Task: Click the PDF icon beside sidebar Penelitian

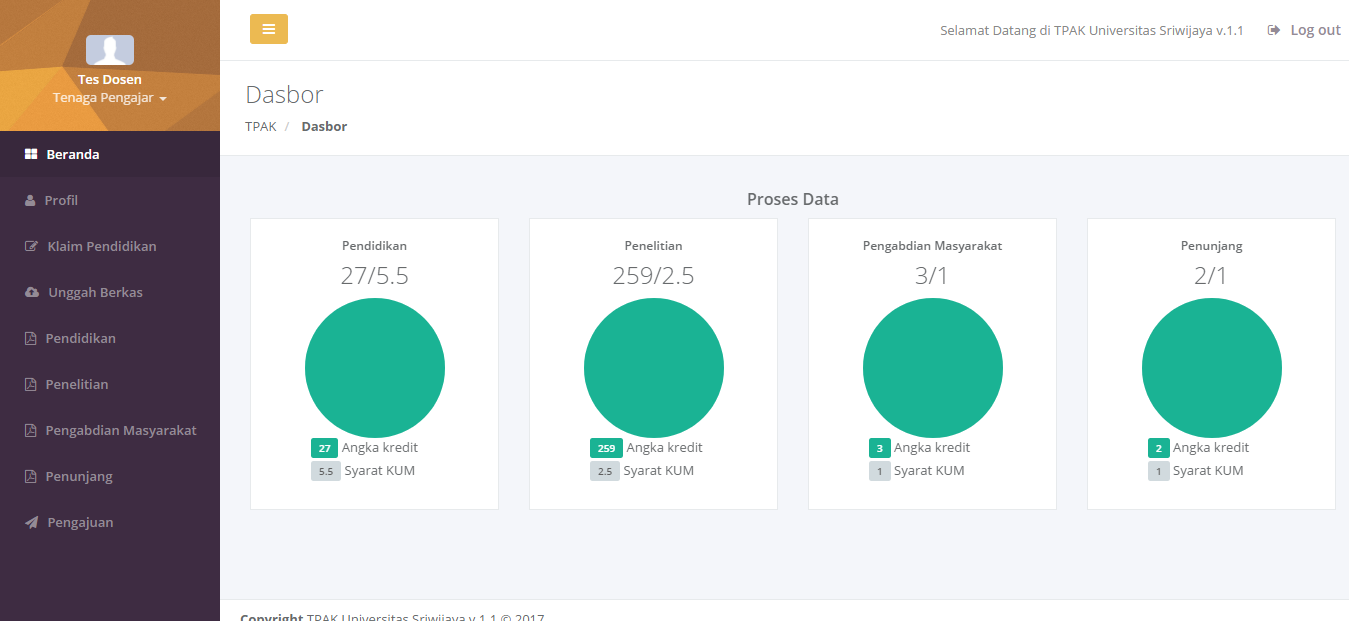Action: pos(30,384)
